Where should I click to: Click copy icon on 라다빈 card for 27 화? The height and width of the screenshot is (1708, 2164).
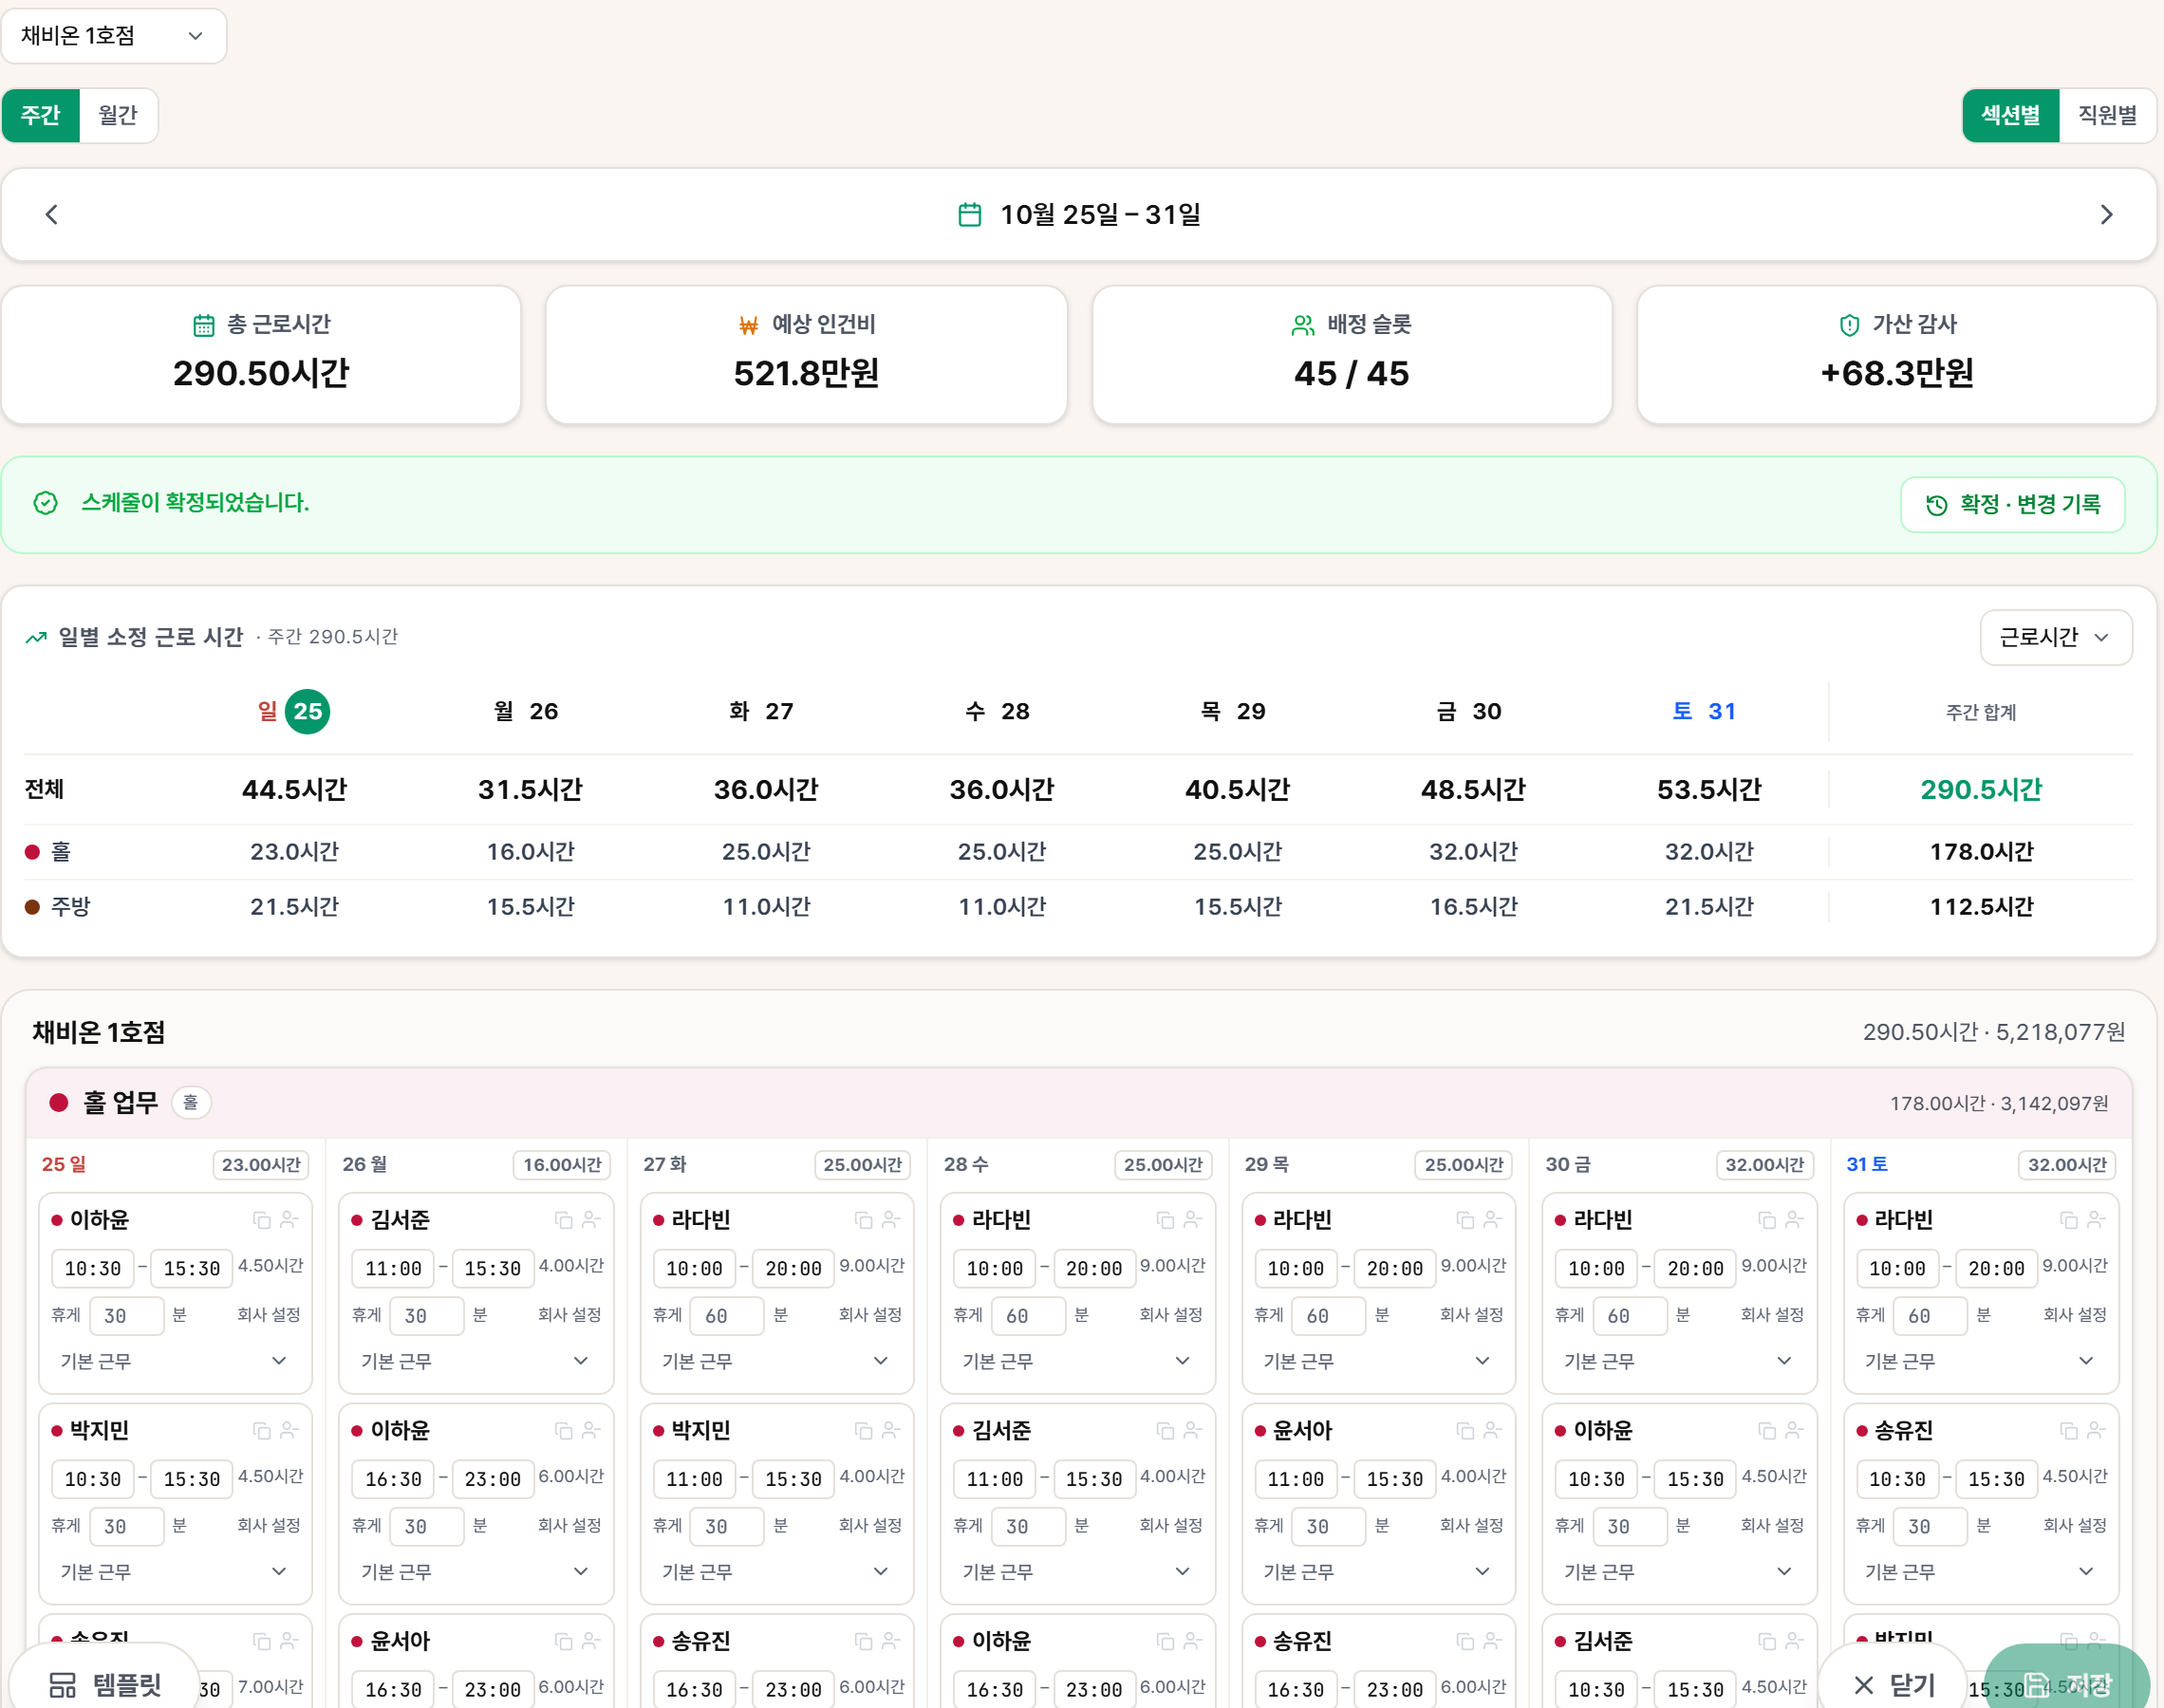pyautogui.click(x=864, y=1220)
